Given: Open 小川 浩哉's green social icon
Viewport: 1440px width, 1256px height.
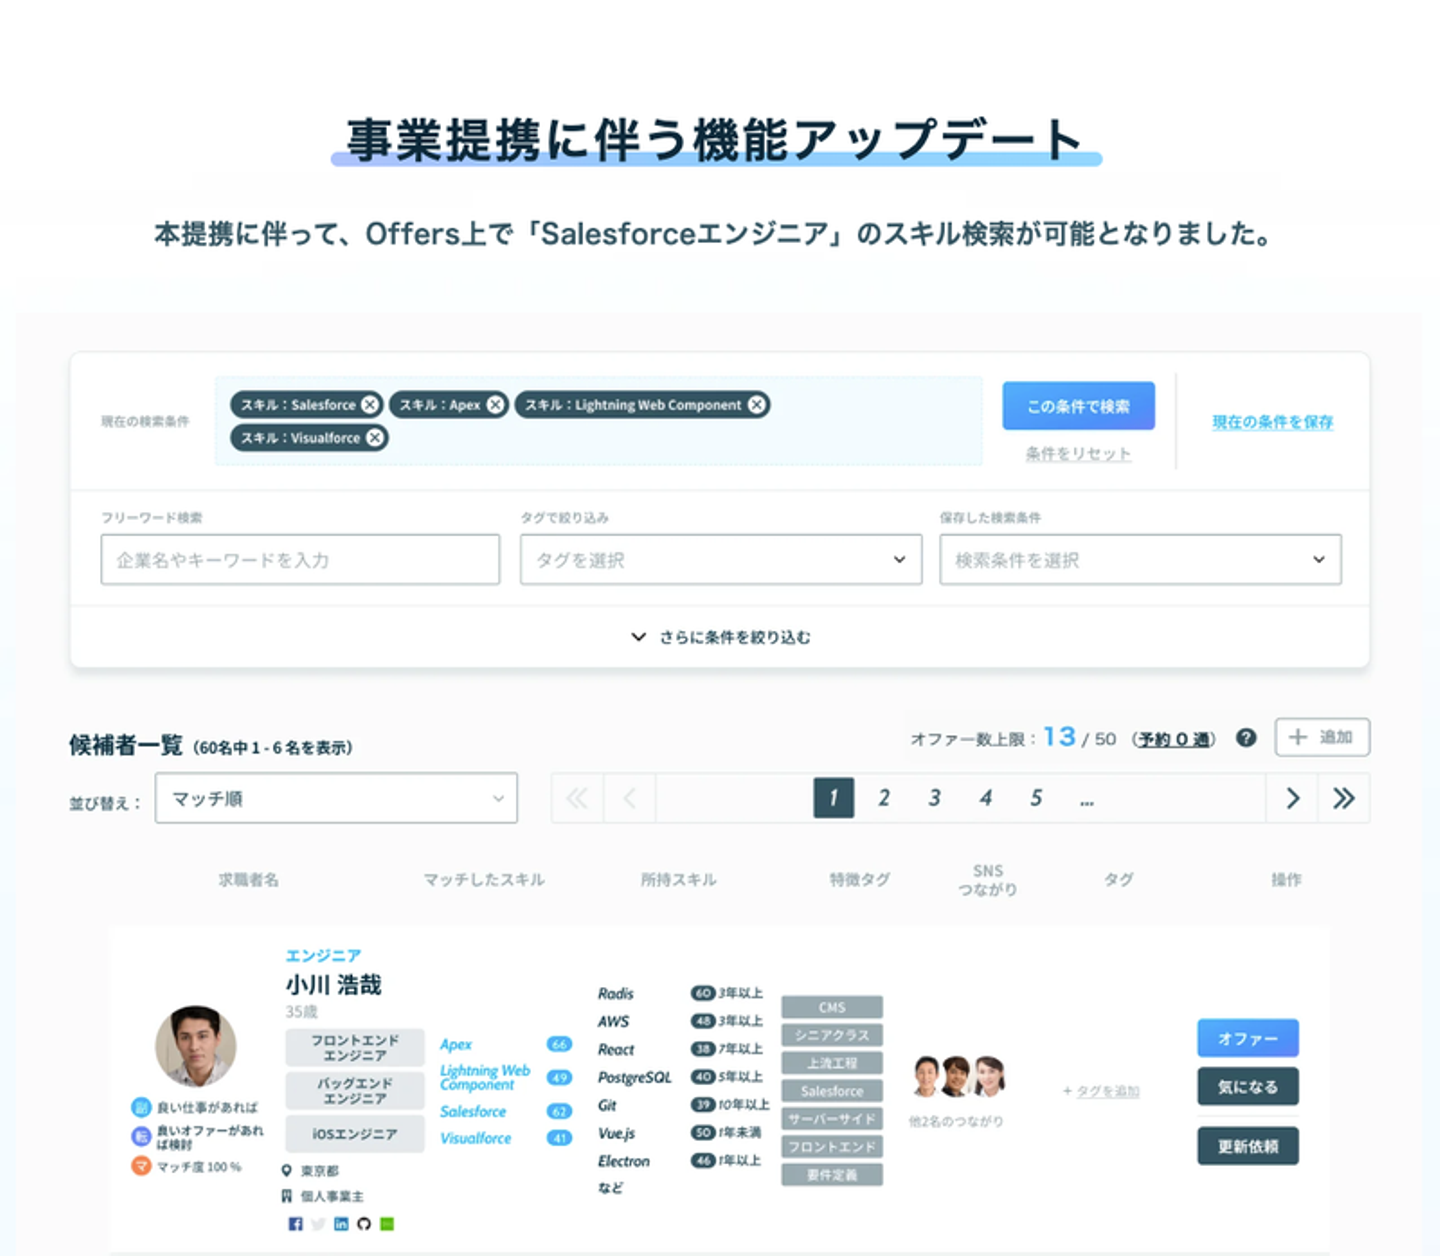Looking at the screenshot, I should [387, 1224].
